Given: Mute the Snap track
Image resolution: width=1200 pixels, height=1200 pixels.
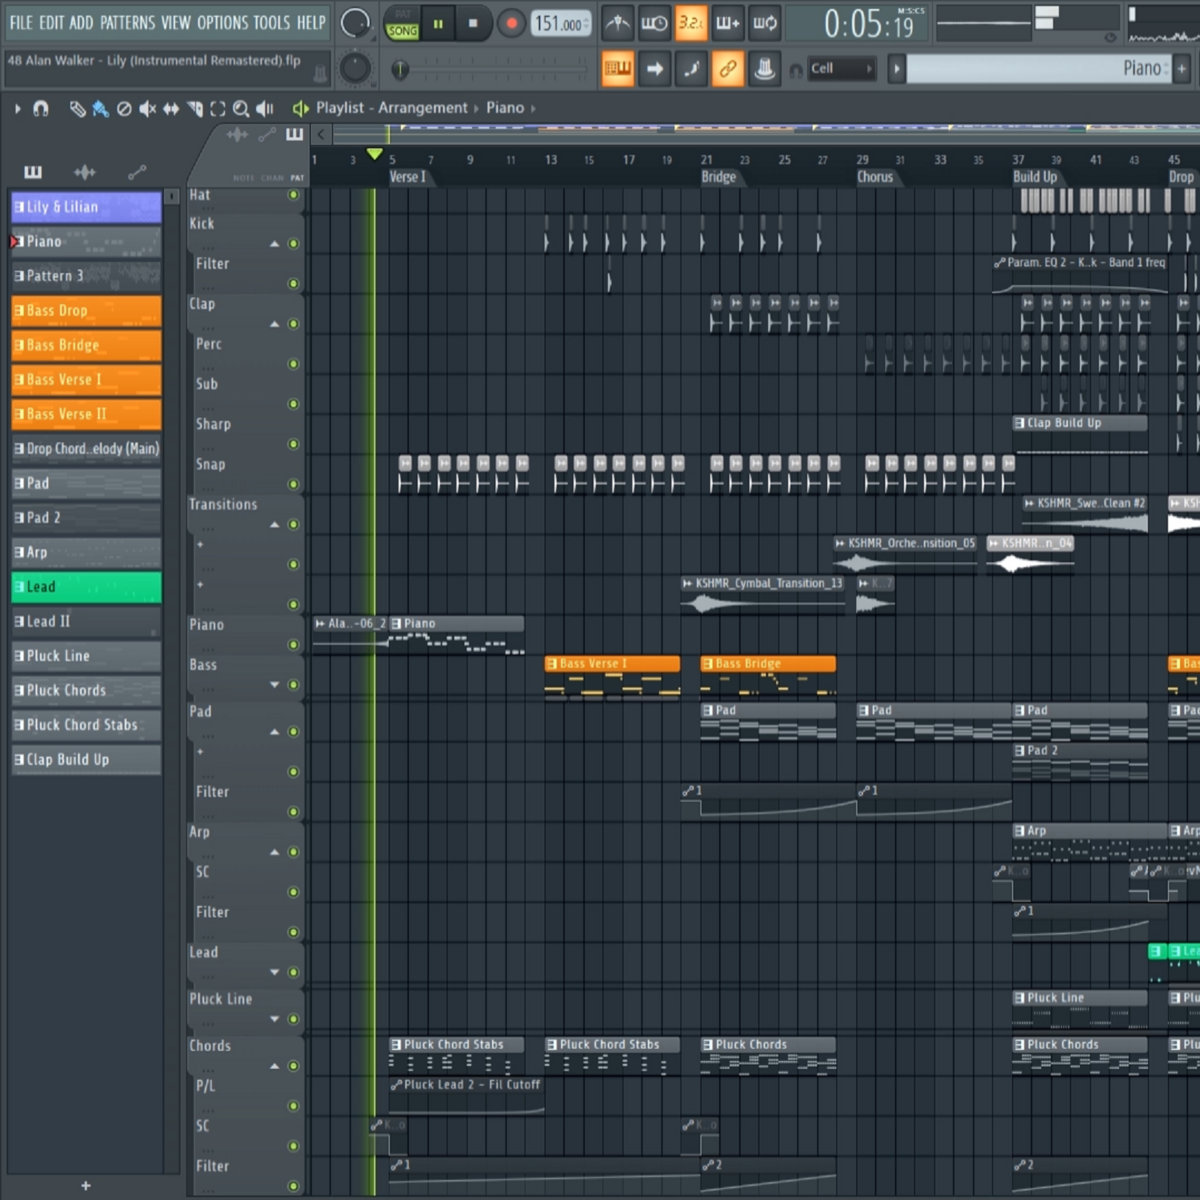Looking at the screenshot, I should click(294, 484).
